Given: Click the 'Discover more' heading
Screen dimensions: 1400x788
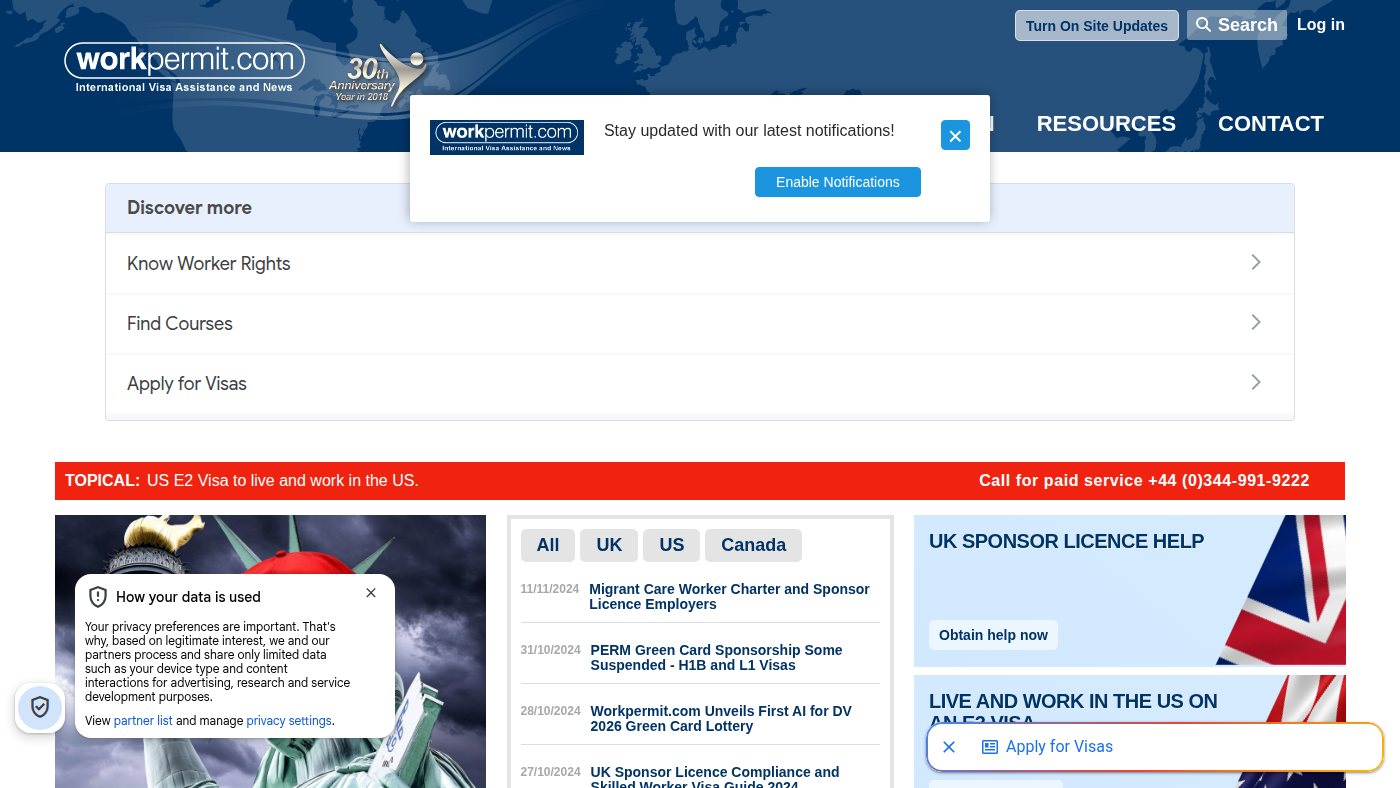Looking at the screenshot, I should click(x=189, y=208).
